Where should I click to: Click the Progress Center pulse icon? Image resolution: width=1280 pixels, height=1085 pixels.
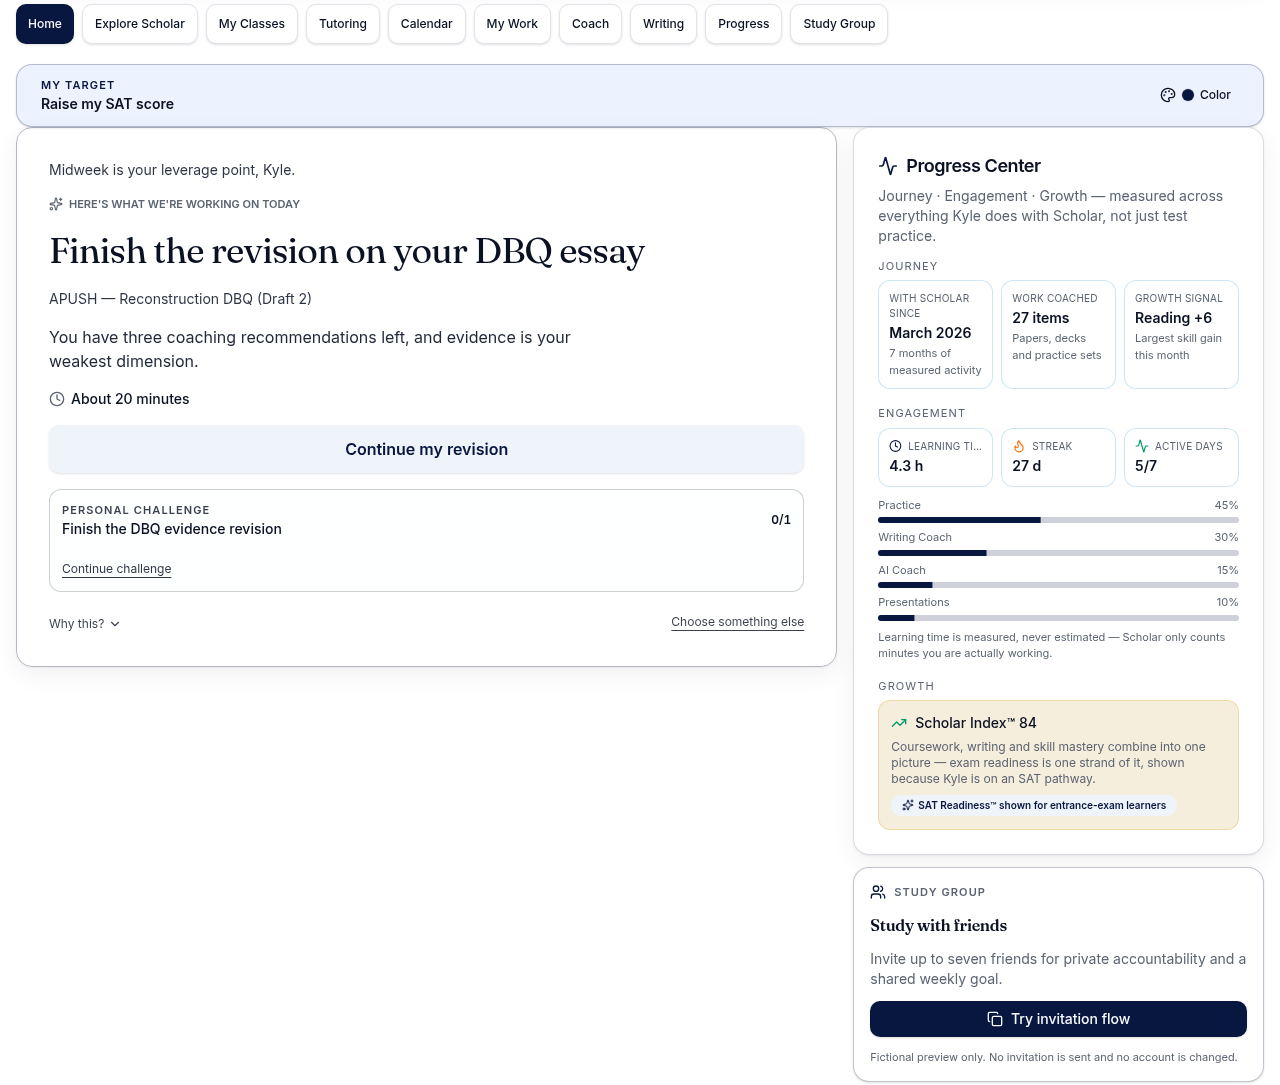click(x=888, y=166)
